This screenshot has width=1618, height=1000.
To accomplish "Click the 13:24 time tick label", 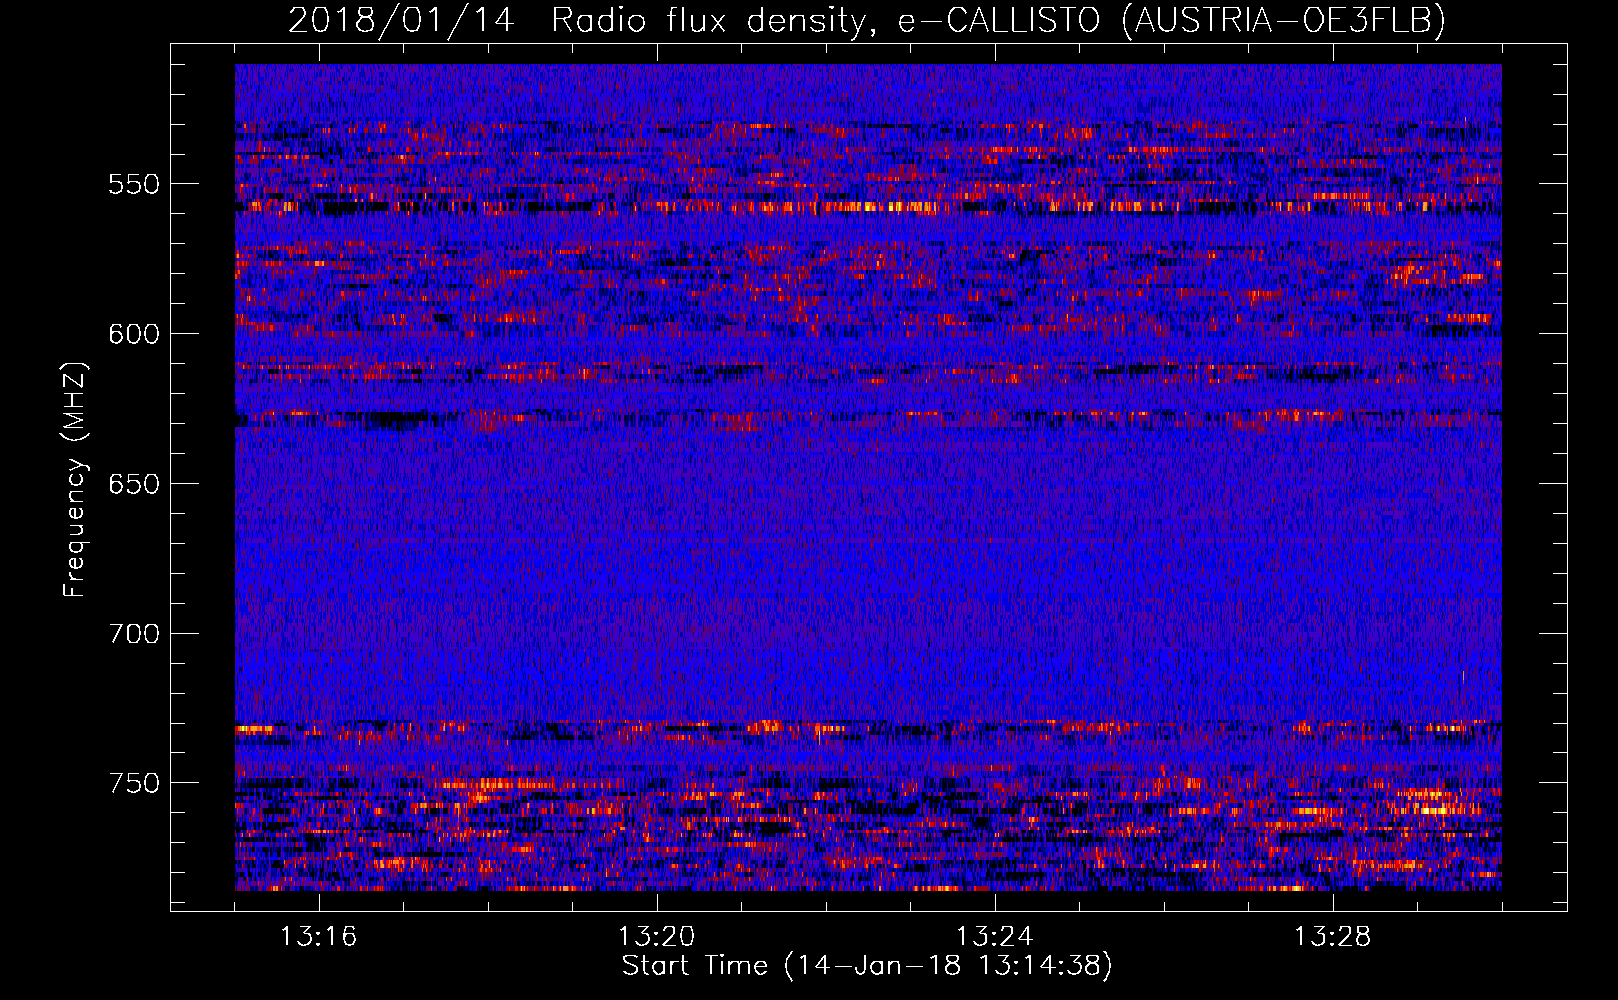I will coord(994,937).
